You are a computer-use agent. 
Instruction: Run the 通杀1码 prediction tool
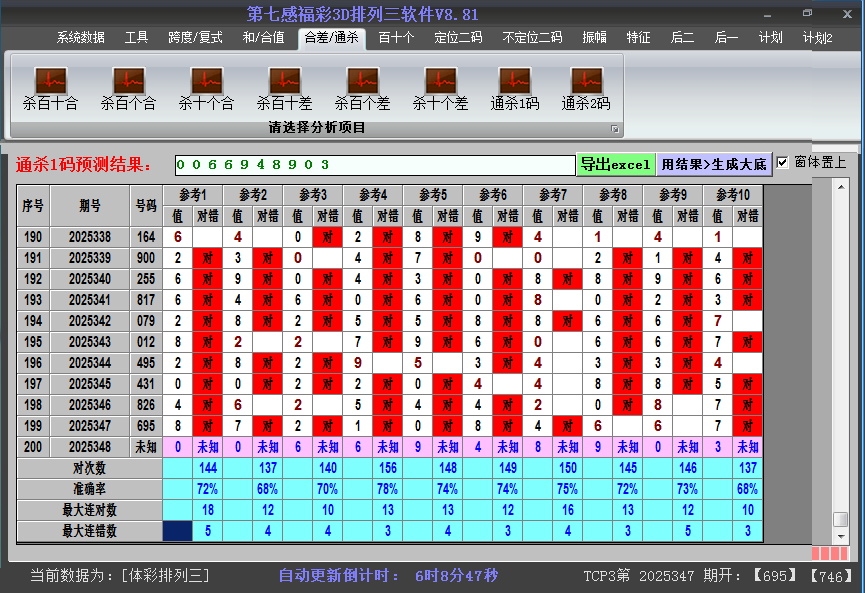517,85
